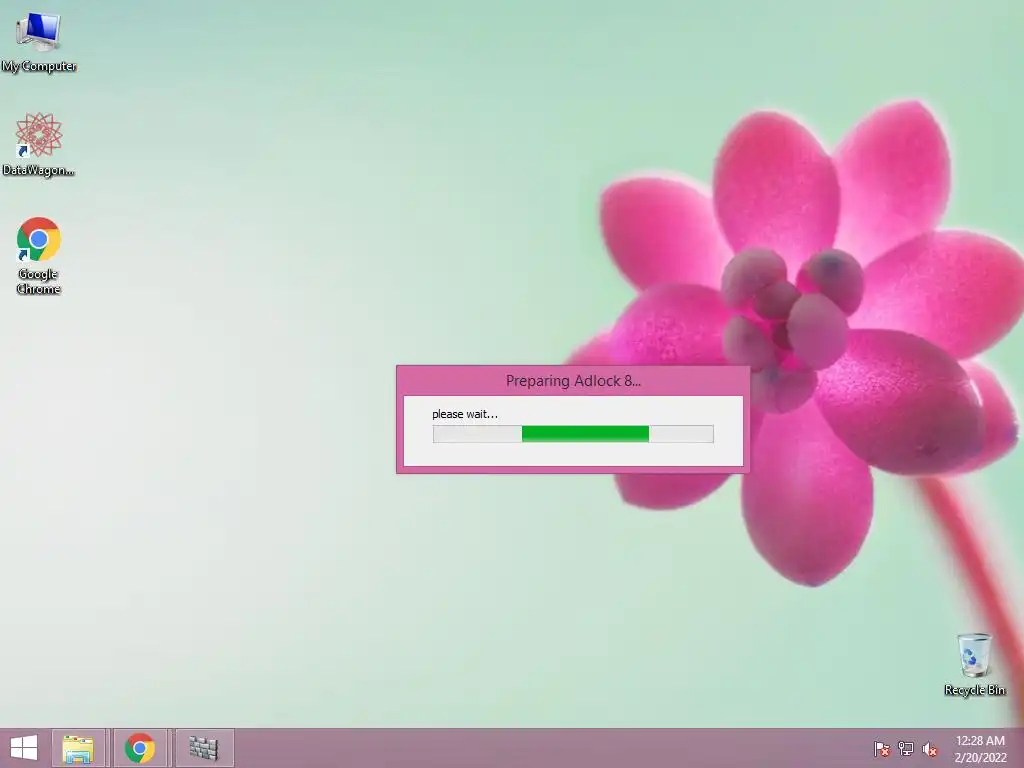This screenshot has width=1024, height=768.
Task: Select the brick wall taskbar app
Action: pyautogui.click(x=204, y=748)
